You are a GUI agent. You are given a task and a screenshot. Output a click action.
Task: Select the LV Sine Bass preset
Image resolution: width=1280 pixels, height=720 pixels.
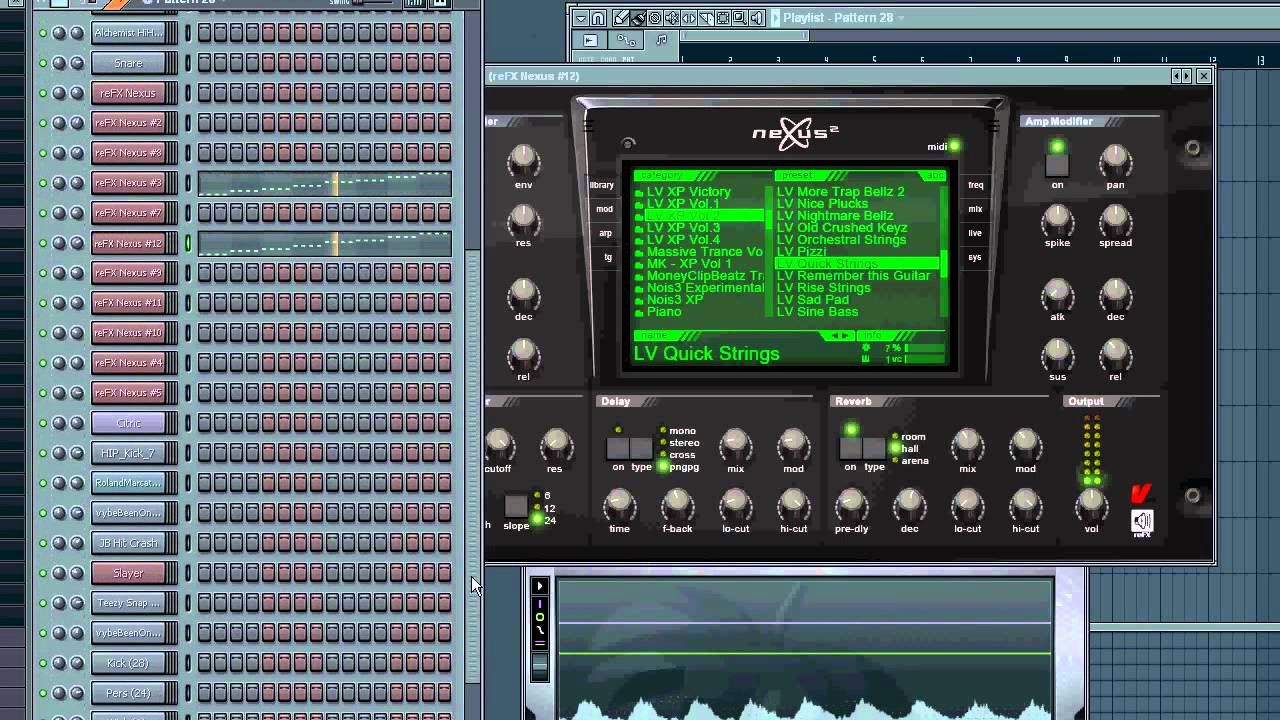[817, 312]
